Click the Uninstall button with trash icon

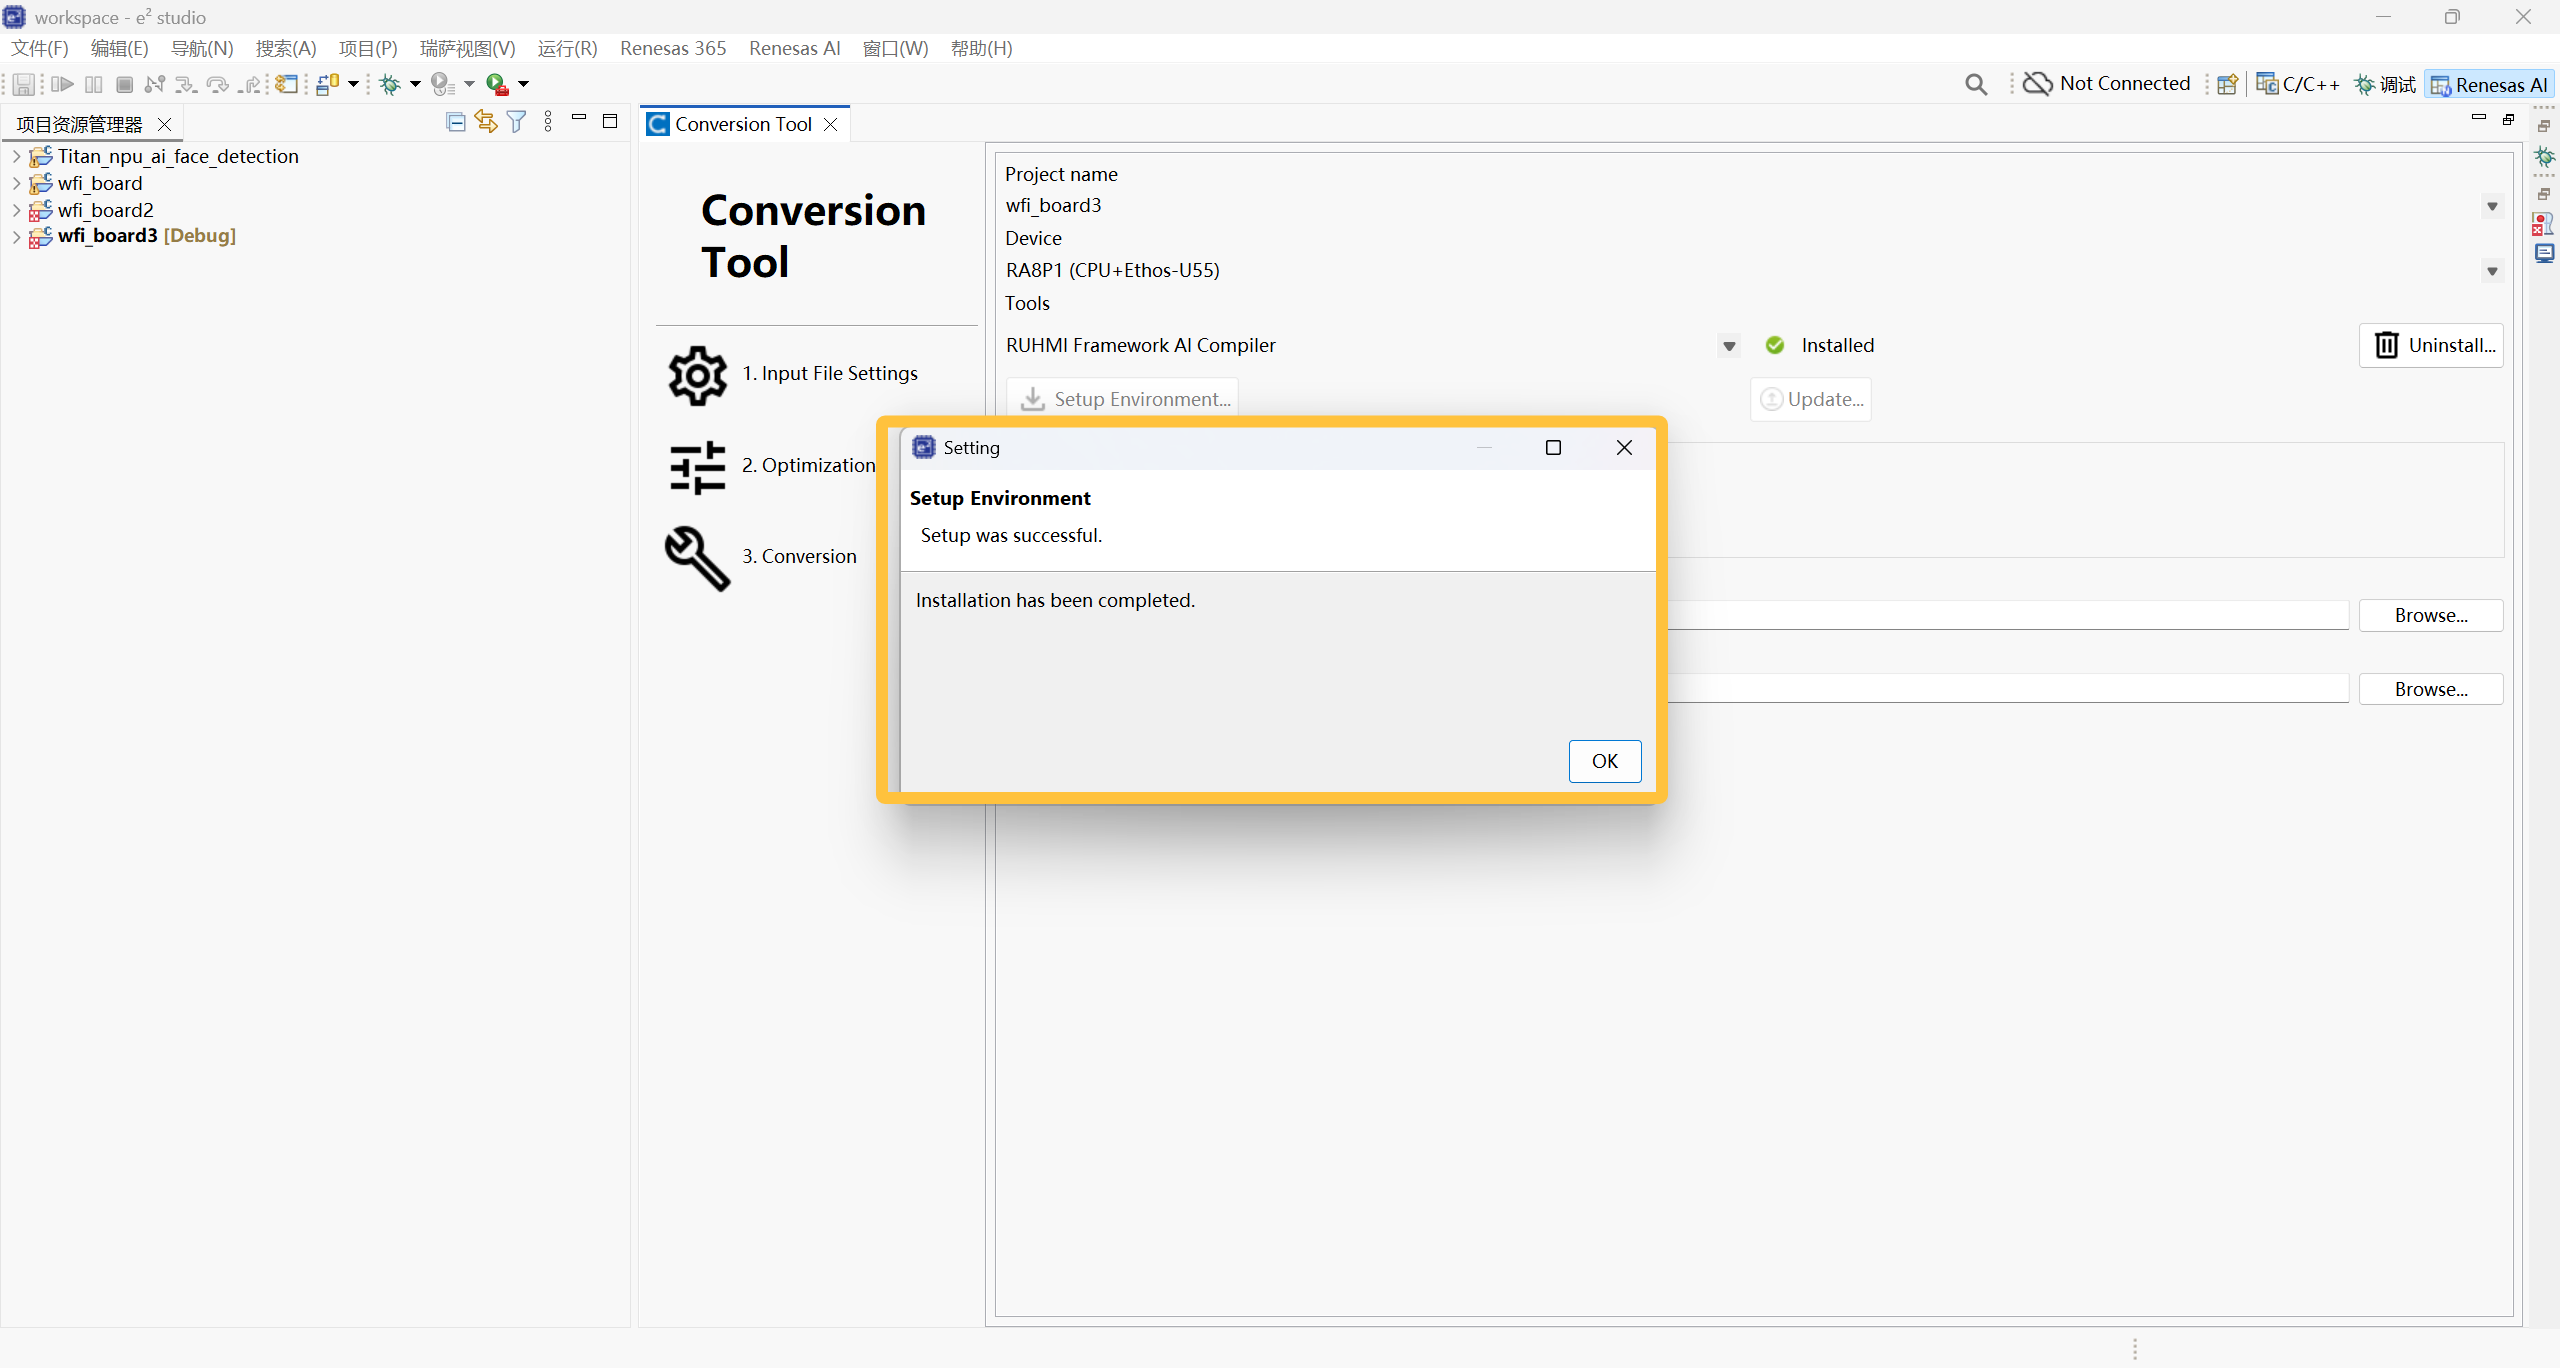pyautogui.click(x=2431, y=345)
